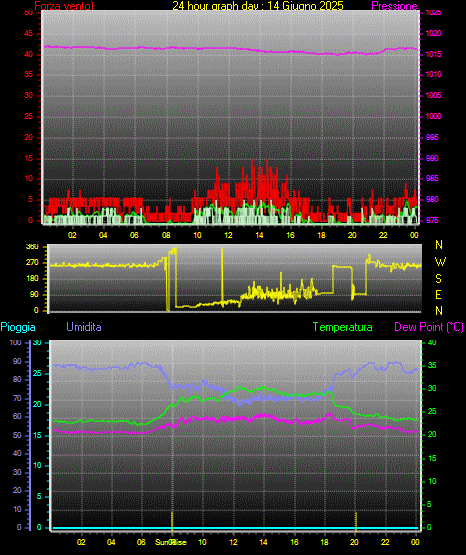
Task: Click the 180 value on wind direction axis
Action: pyautogui.click(x=32, y=279)
